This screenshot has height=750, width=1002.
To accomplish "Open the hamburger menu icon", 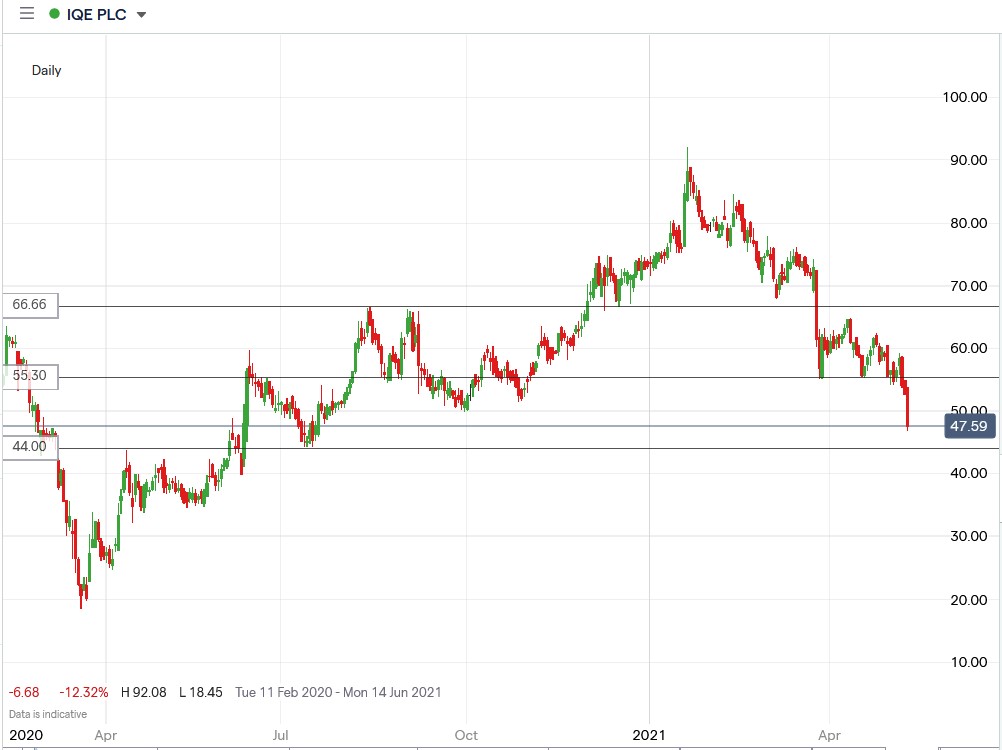I will pyautogui.click(x=27, y=13).
